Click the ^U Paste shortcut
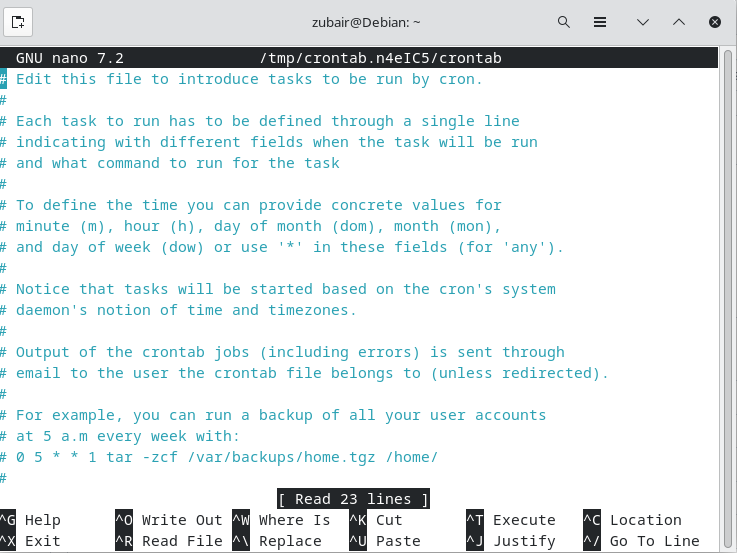Image resolution: width=737 pixels, height=553 pixels. pos(385,541)
